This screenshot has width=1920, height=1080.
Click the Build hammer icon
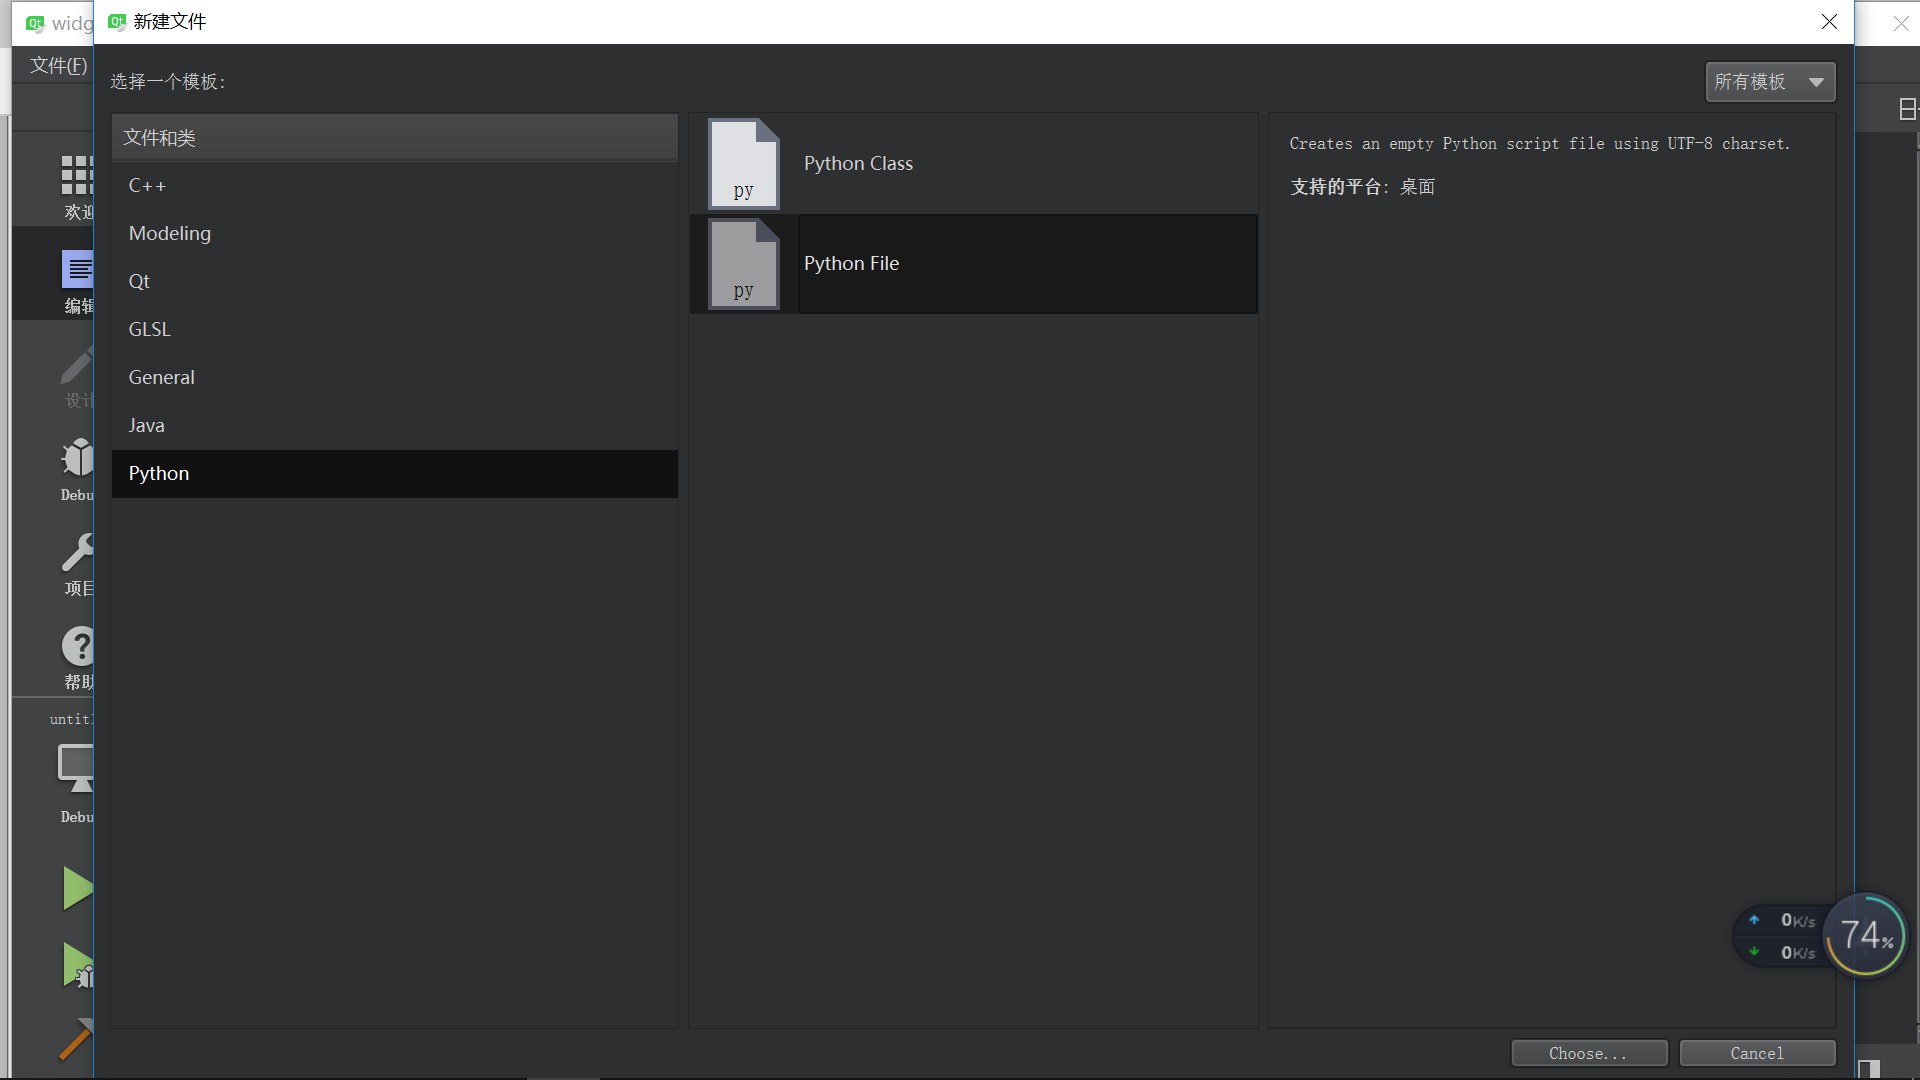click(76, 1040)
